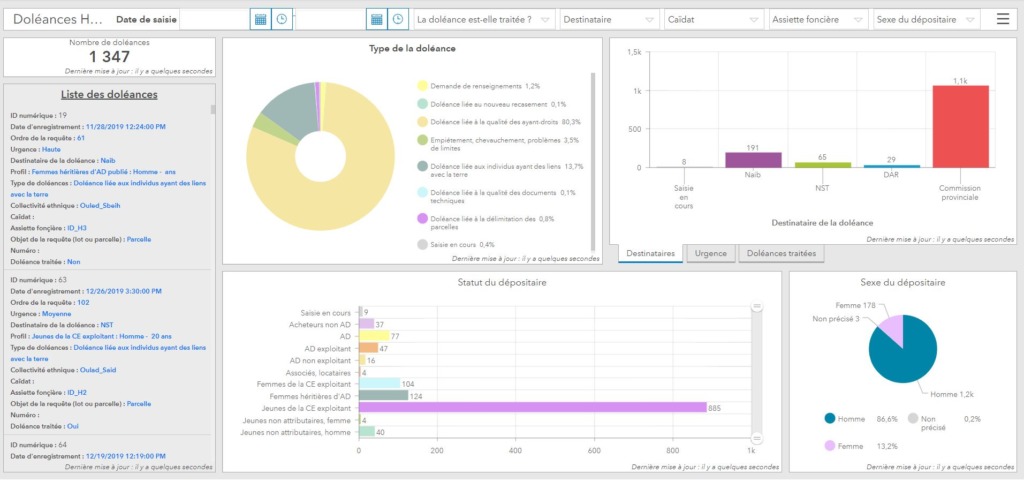Screen dimensions: 1024x481
Task: Toggle 'Doléance liée au nouveau recasement' legend swatch
Action: tap(423, 104)
